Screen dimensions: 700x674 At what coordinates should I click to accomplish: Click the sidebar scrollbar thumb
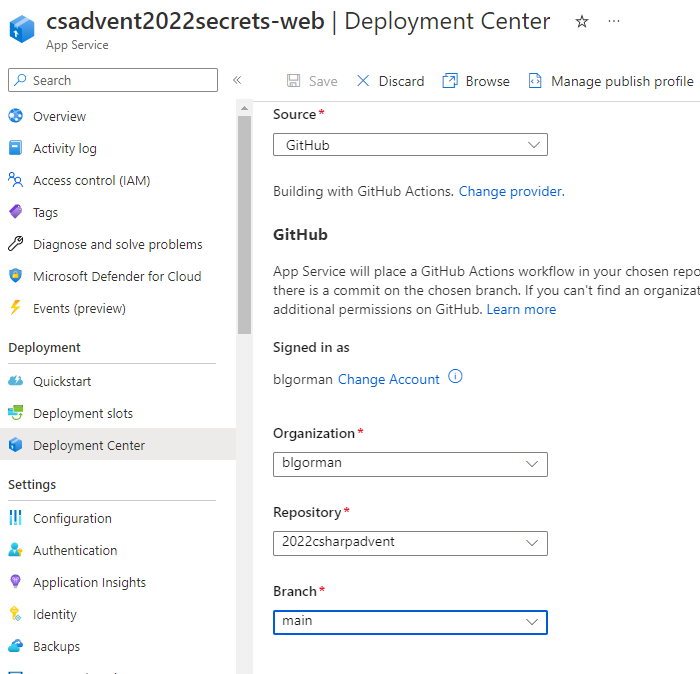(x=244, y=225)
